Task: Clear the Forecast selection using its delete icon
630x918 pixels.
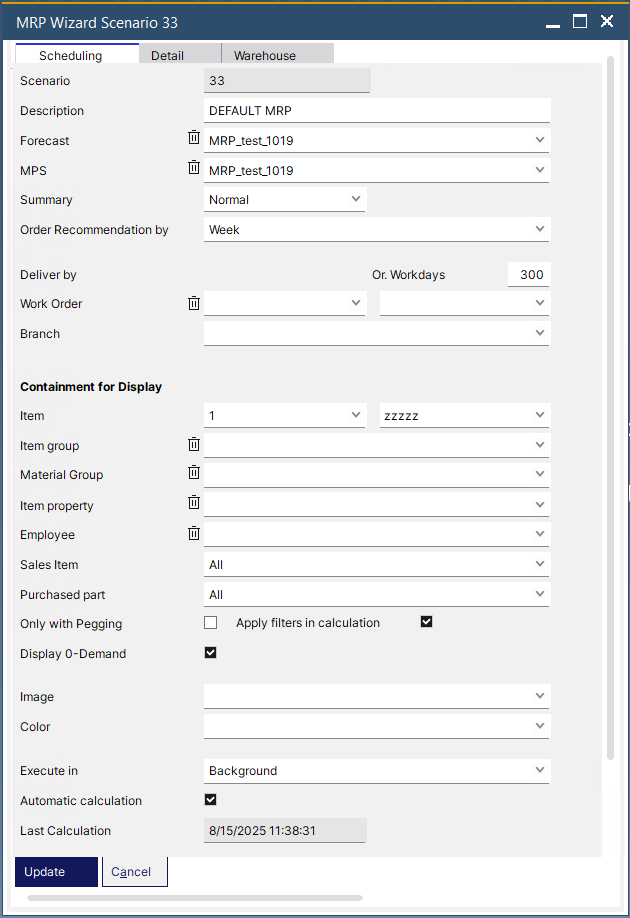Action: point(194,138)
